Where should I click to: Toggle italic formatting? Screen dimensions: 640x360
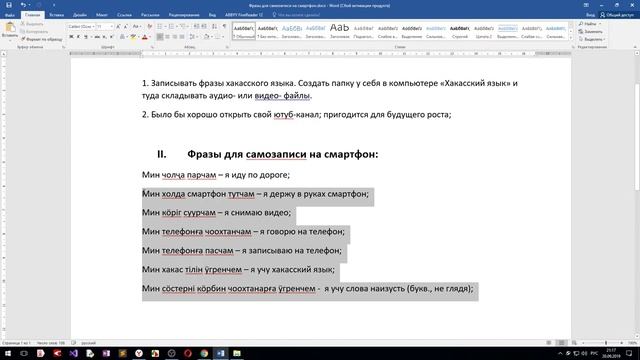[x=78, y=37]
